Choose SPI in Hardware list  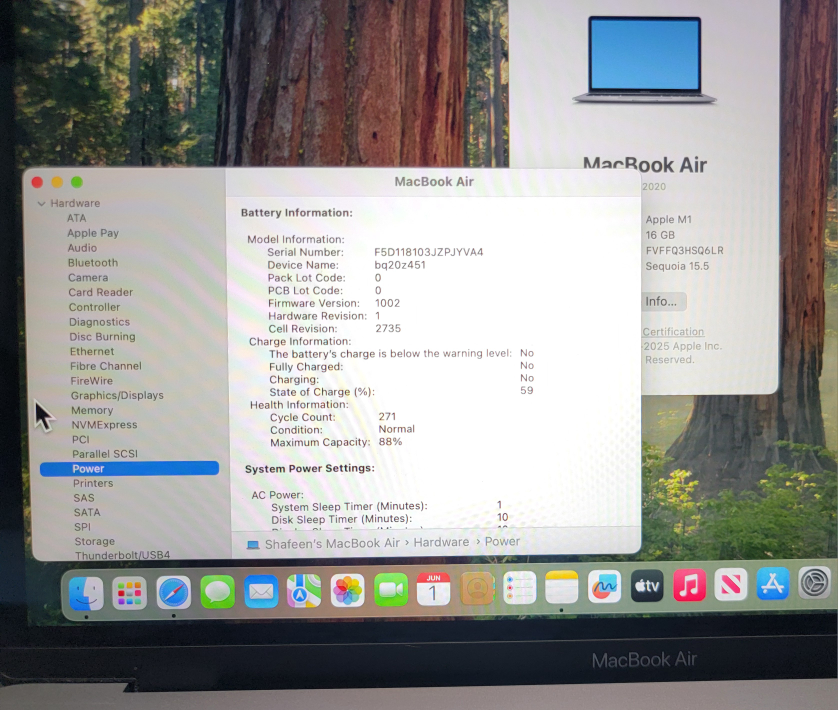(83, 527)
